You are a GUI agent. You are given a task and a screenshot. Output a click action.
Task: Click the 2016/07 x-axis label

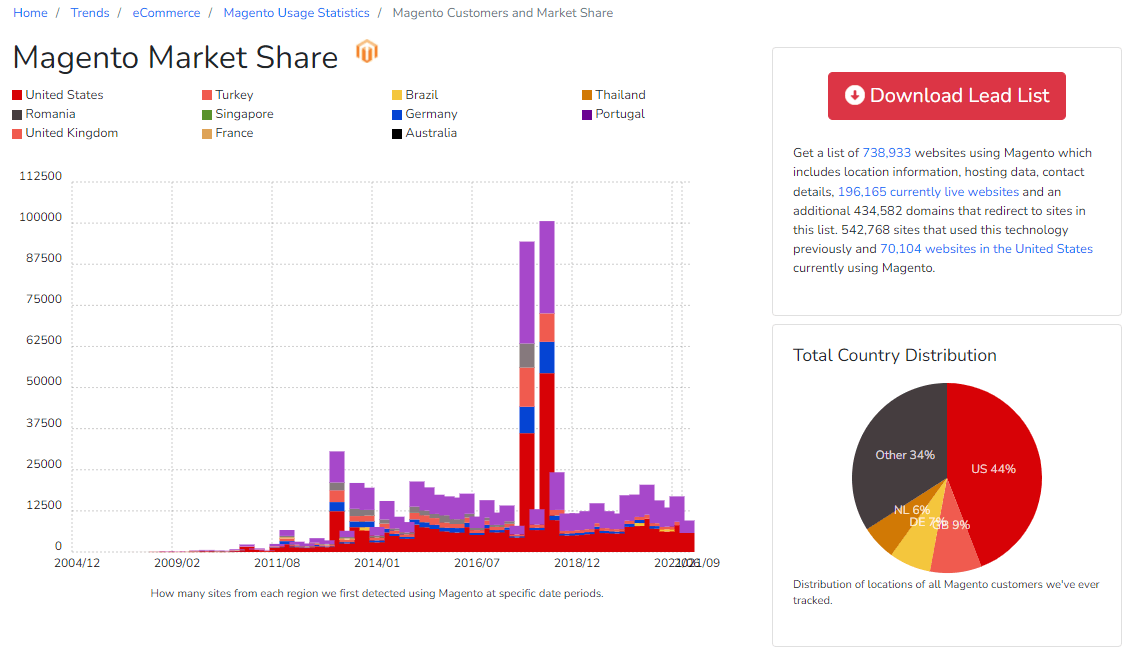[477, 563]
